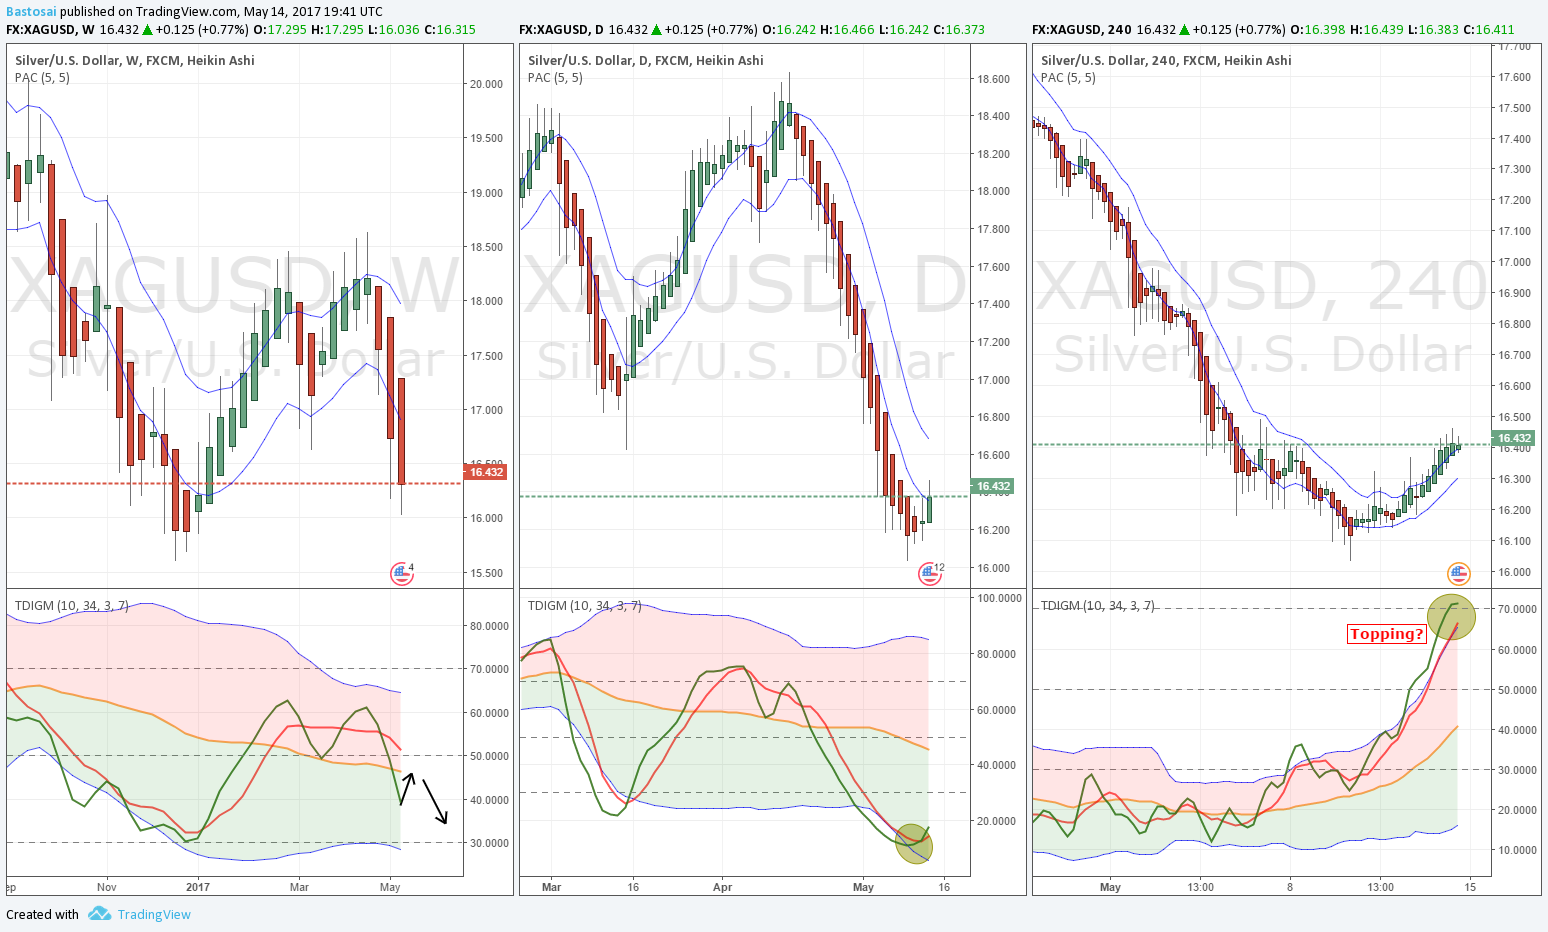Click the US flag event icon on daily chart
The height and width of the screenshot is (932, 1548).
(929, 573)
